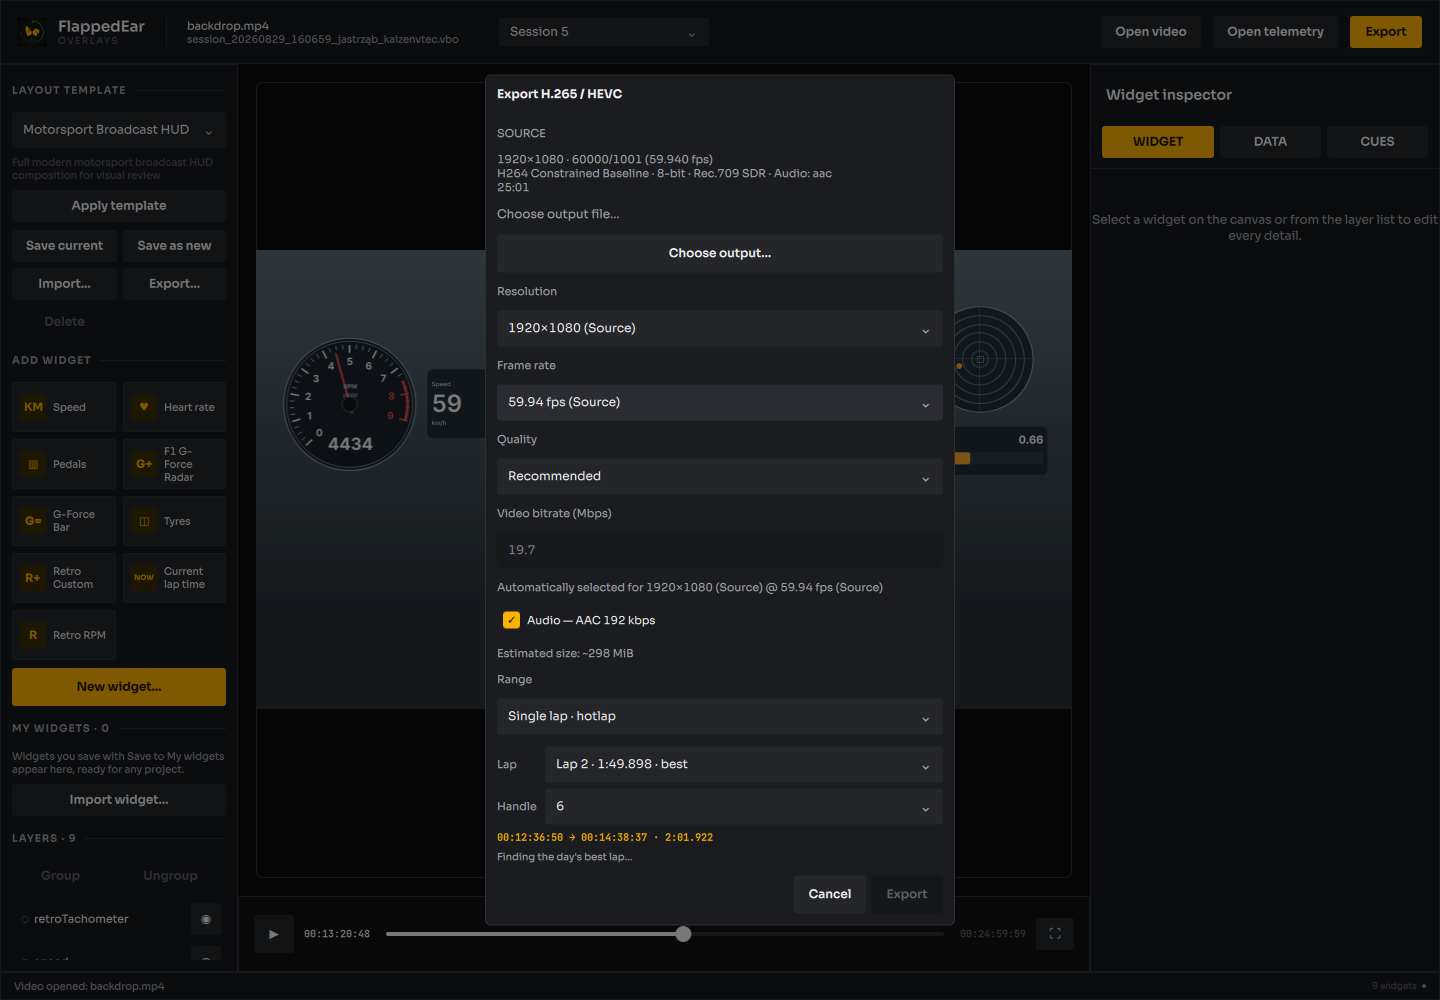Add a Tyres widget
Image resolution: width=1440 pixels, height=1000 pixels.
tap(174, 521)
